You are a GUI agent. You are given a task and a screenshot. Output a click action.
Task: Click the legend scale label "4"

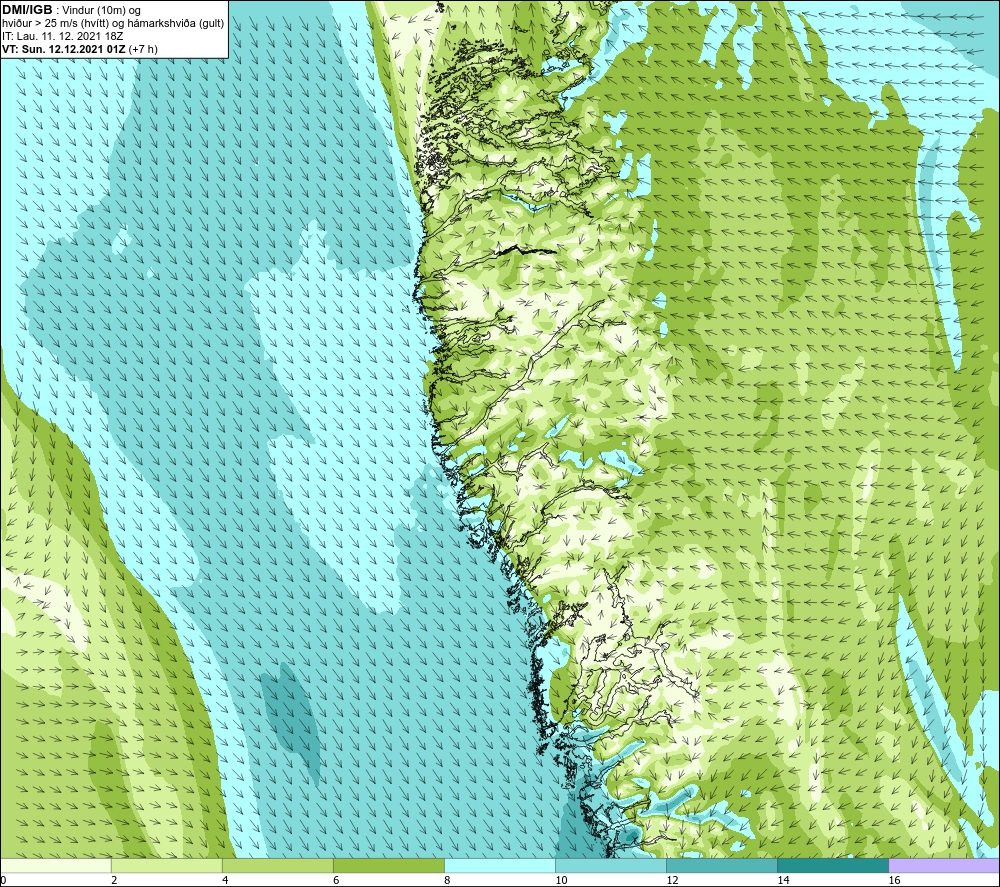click(225, 880)
